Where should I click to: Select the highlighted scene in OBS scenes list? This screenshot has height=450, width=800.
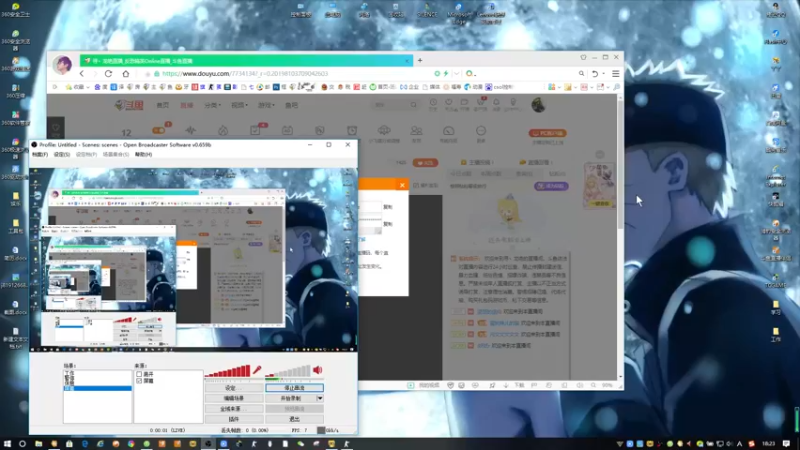97,388
